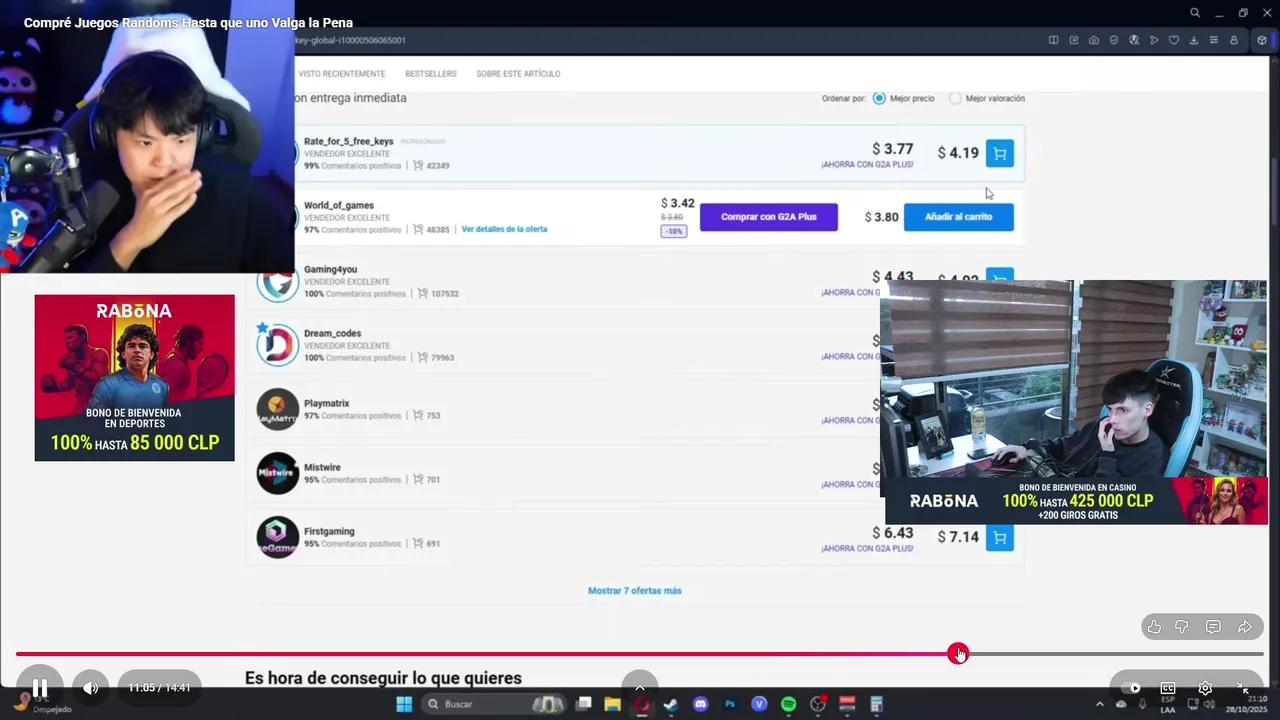Click the browser address bar URL

350,40
